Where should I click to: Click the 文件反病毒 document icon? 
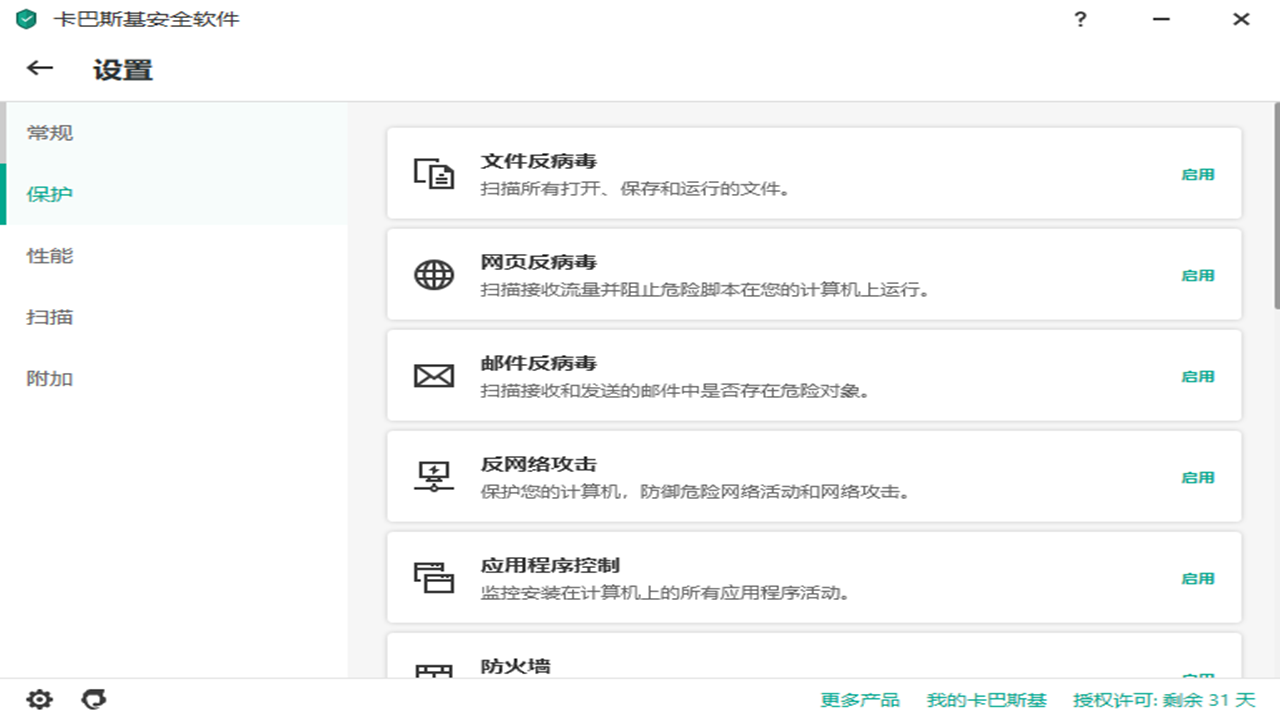pos(432,172)
